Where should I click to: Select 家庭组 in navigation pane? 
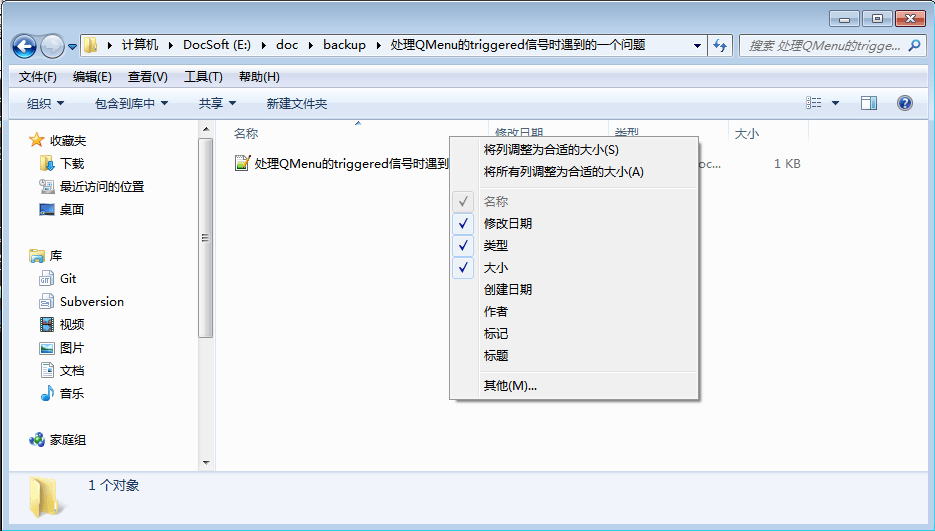click(x=67, y=440)
